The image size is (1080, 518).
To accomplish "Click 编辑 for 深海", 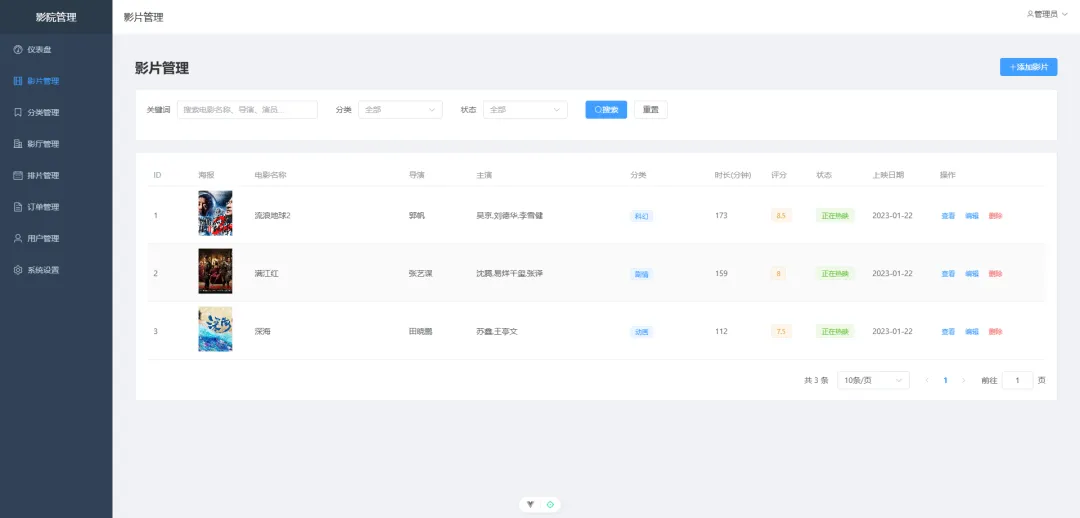I will coord(972,331).
